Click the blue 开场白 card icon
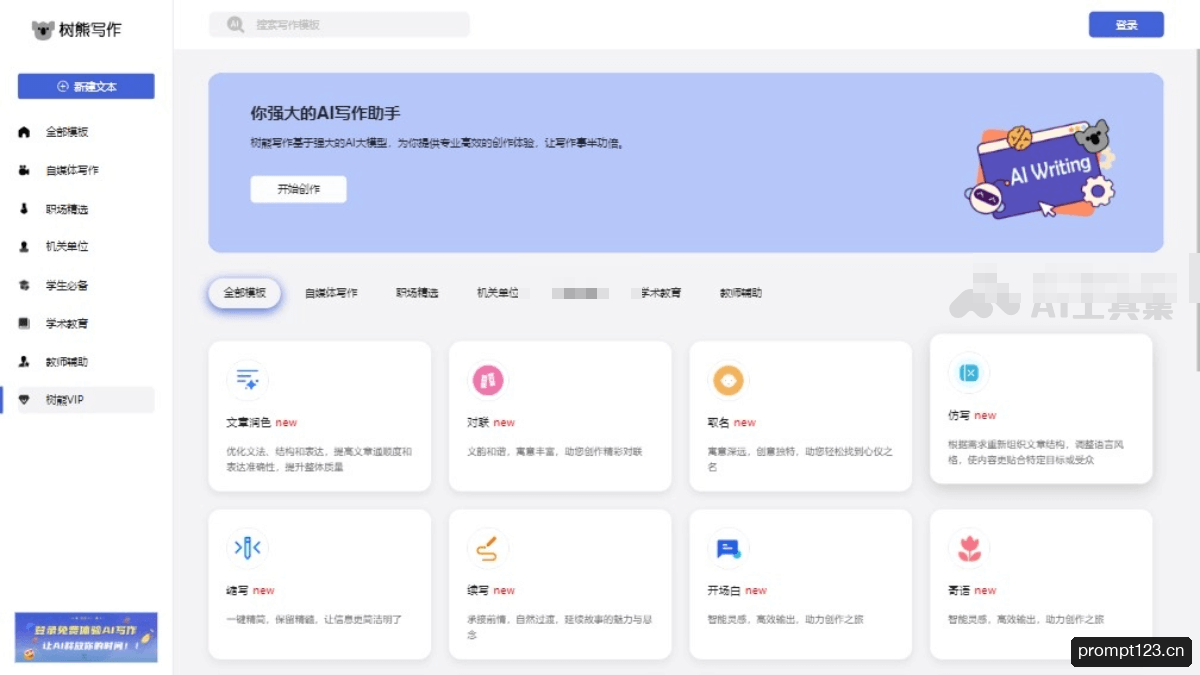1200x675 pixels. tap(728, 548)
